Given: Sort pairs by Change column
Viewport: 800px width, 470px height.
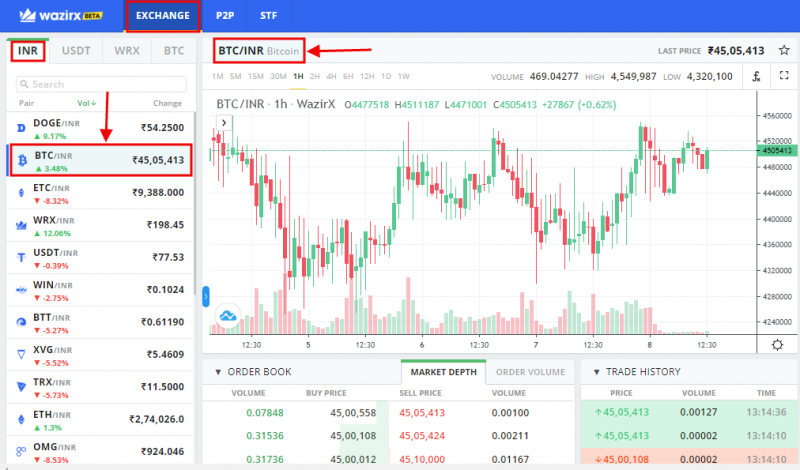Looking at the screenshot, I should [167, 103].
